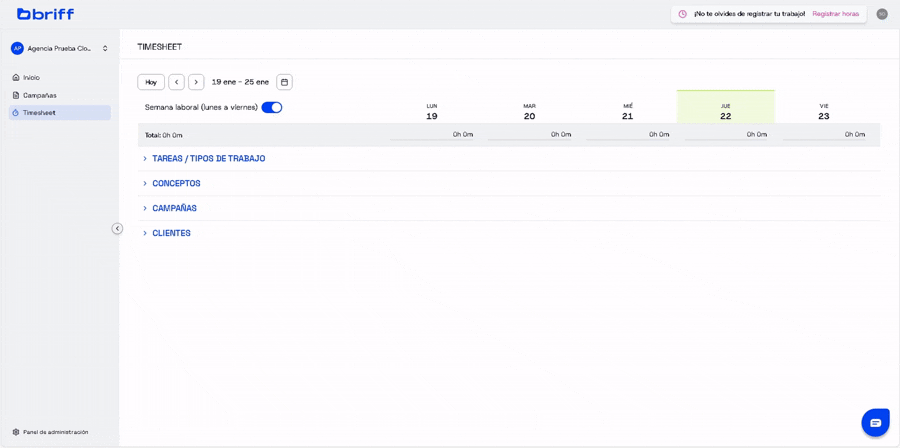Click the TIMESHEET page title

pyautogui.click(x=160, y=47)
